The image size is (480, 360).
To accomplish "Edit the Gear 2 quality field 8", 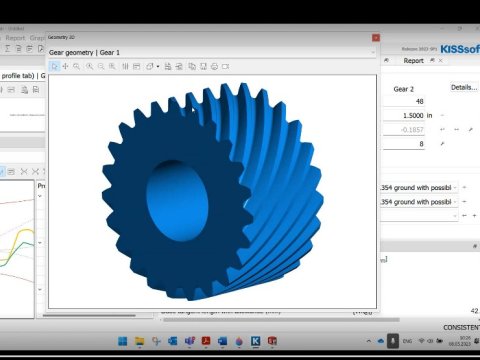I will click(404, 144).
